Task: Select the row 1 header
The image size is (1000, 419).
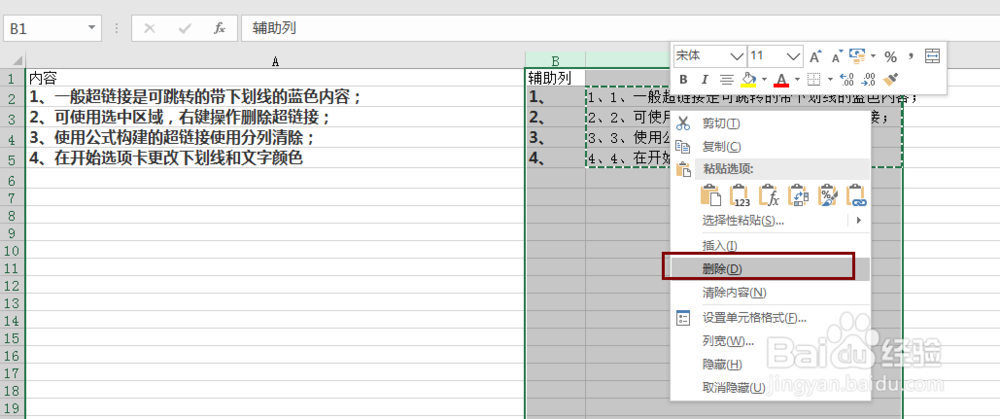Action: tap(12, 78)
